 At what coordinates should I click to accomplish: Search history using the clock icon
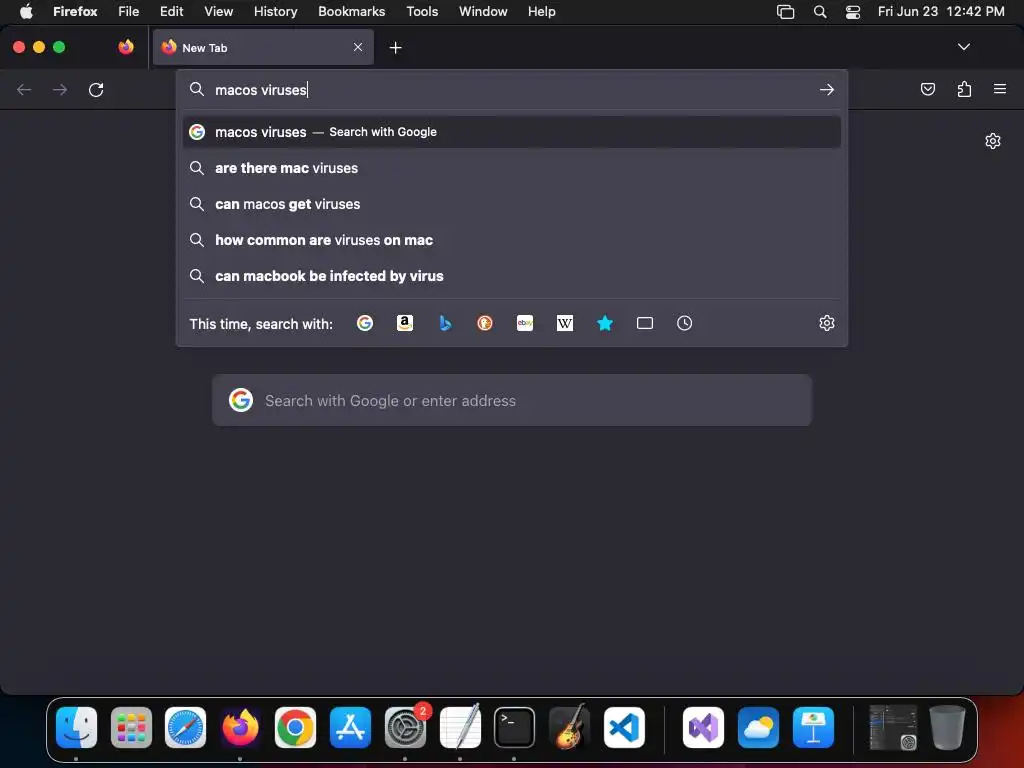tap(684, 323)
